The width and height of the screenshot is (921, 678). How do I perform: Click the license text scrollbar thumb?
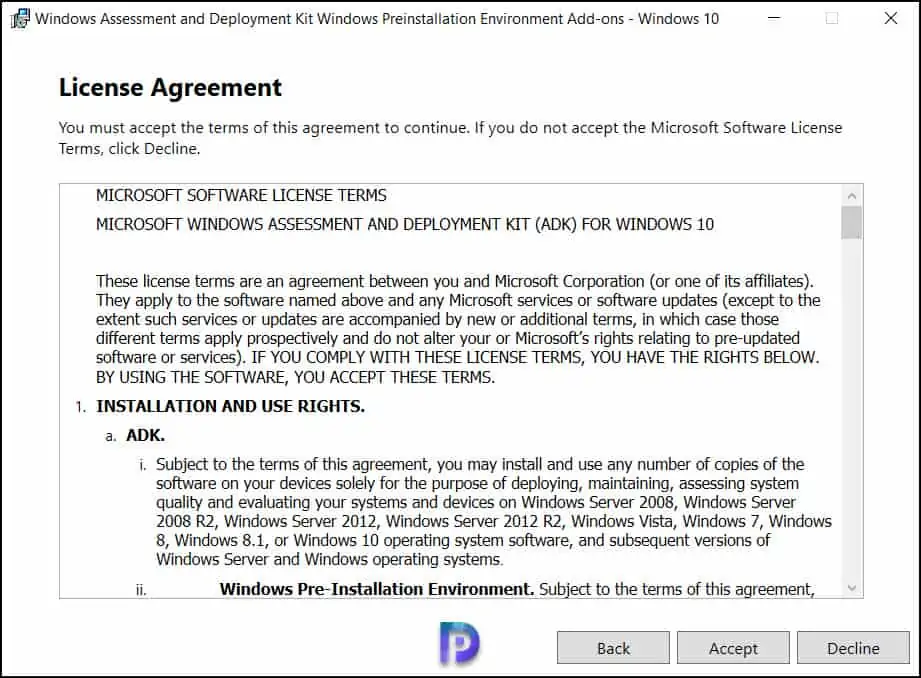point(852,222)
